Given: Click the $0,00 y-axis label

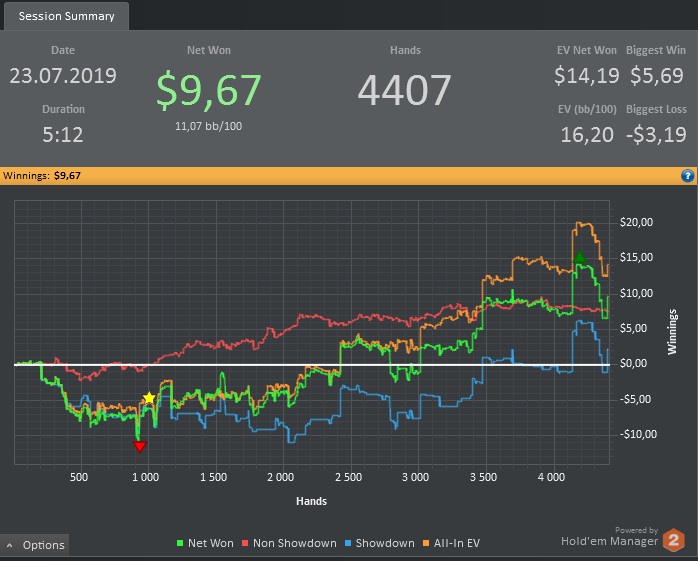Looking at the screenshot, I should point(633,363).
